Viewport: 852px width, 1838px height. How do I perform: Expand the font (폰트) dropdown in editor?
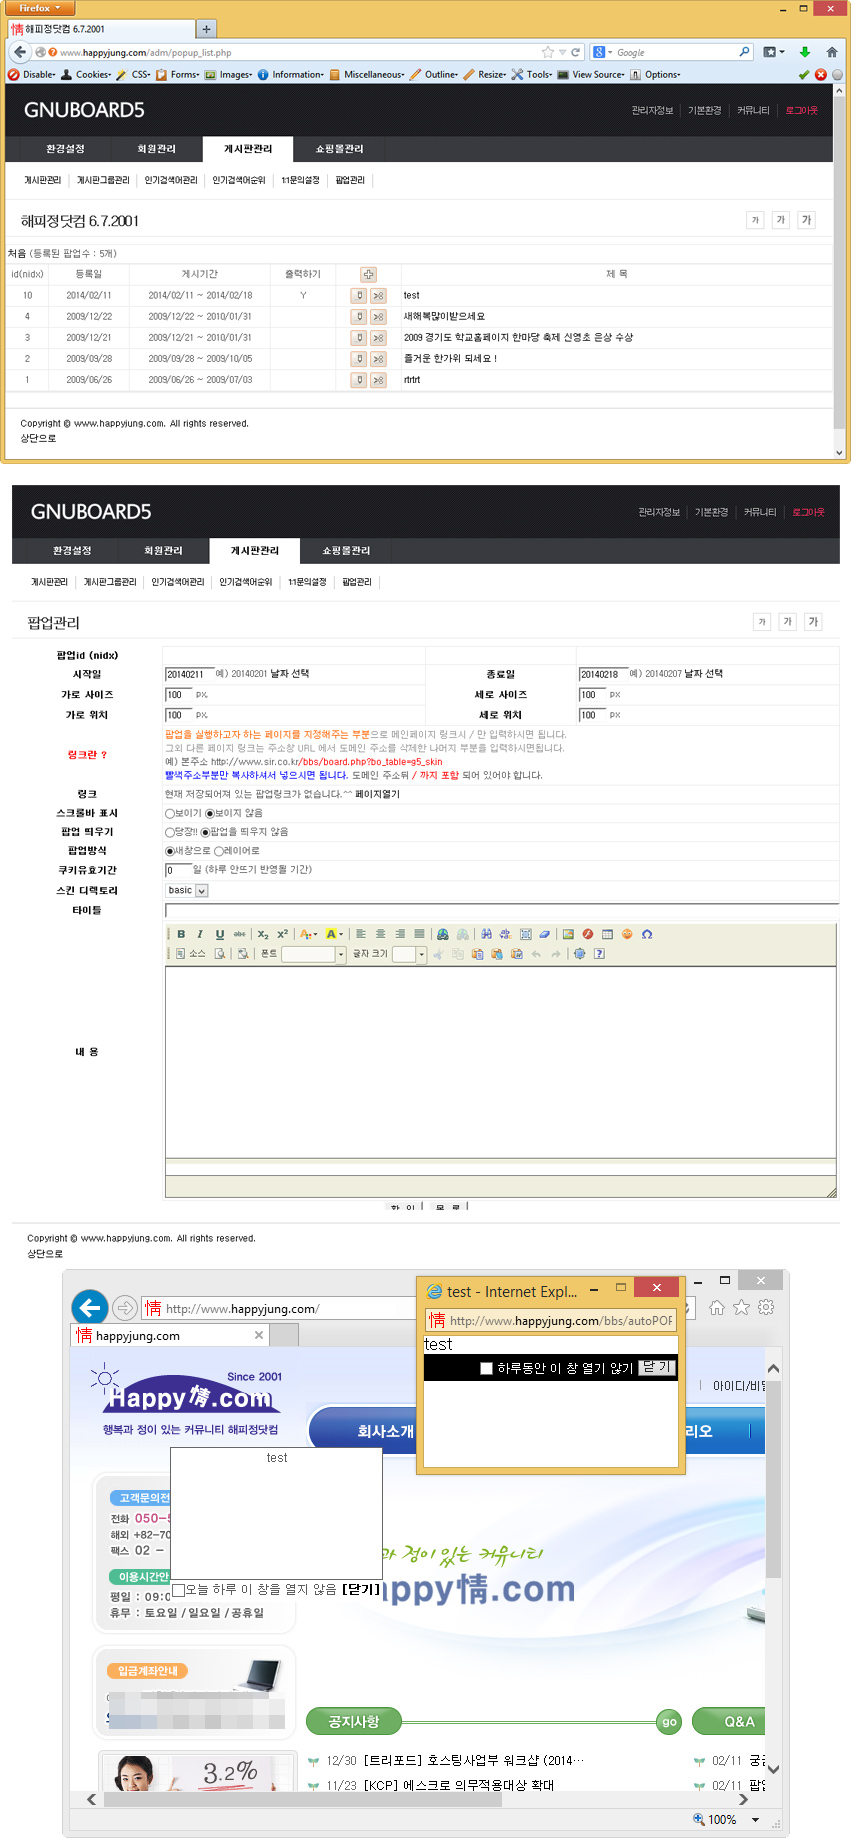pos(341,954)
